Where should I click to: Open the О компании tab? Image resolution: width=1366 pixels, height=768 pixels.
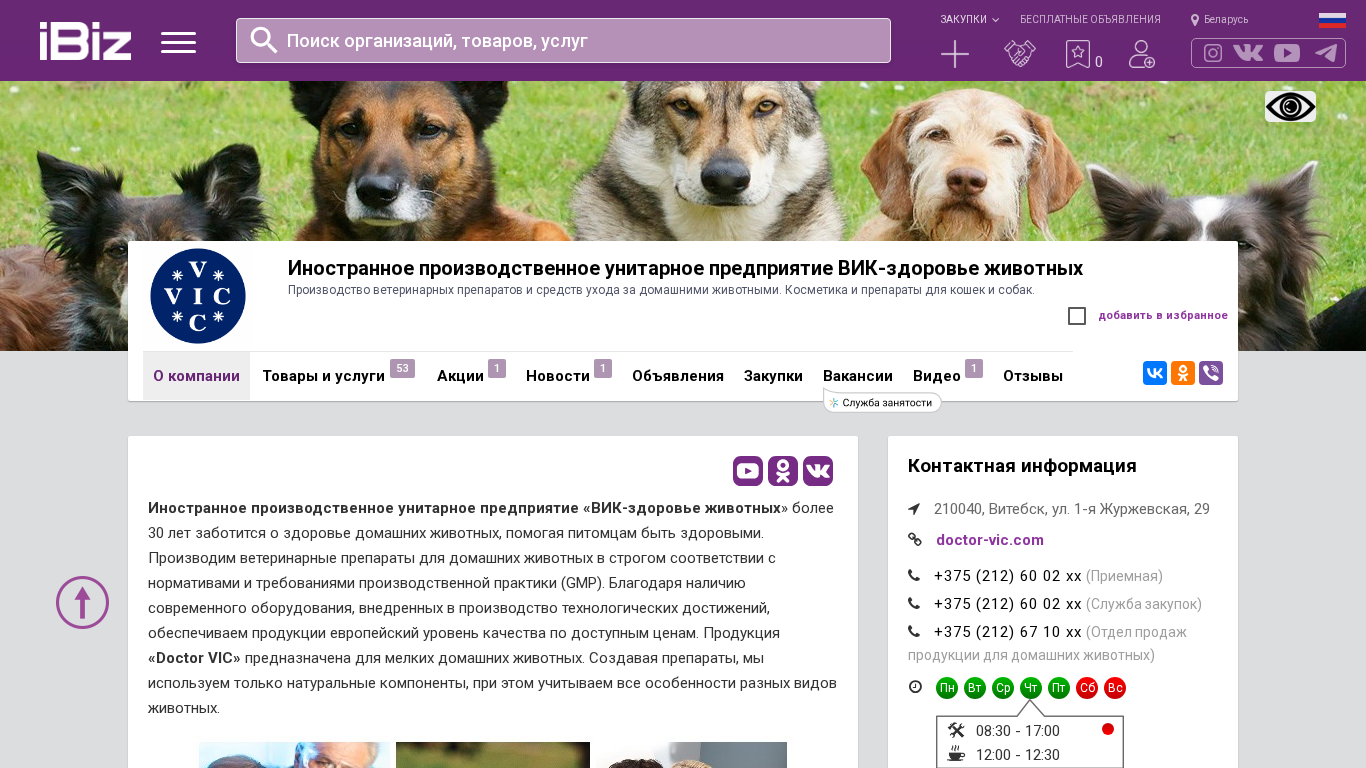tap(196, 376)
